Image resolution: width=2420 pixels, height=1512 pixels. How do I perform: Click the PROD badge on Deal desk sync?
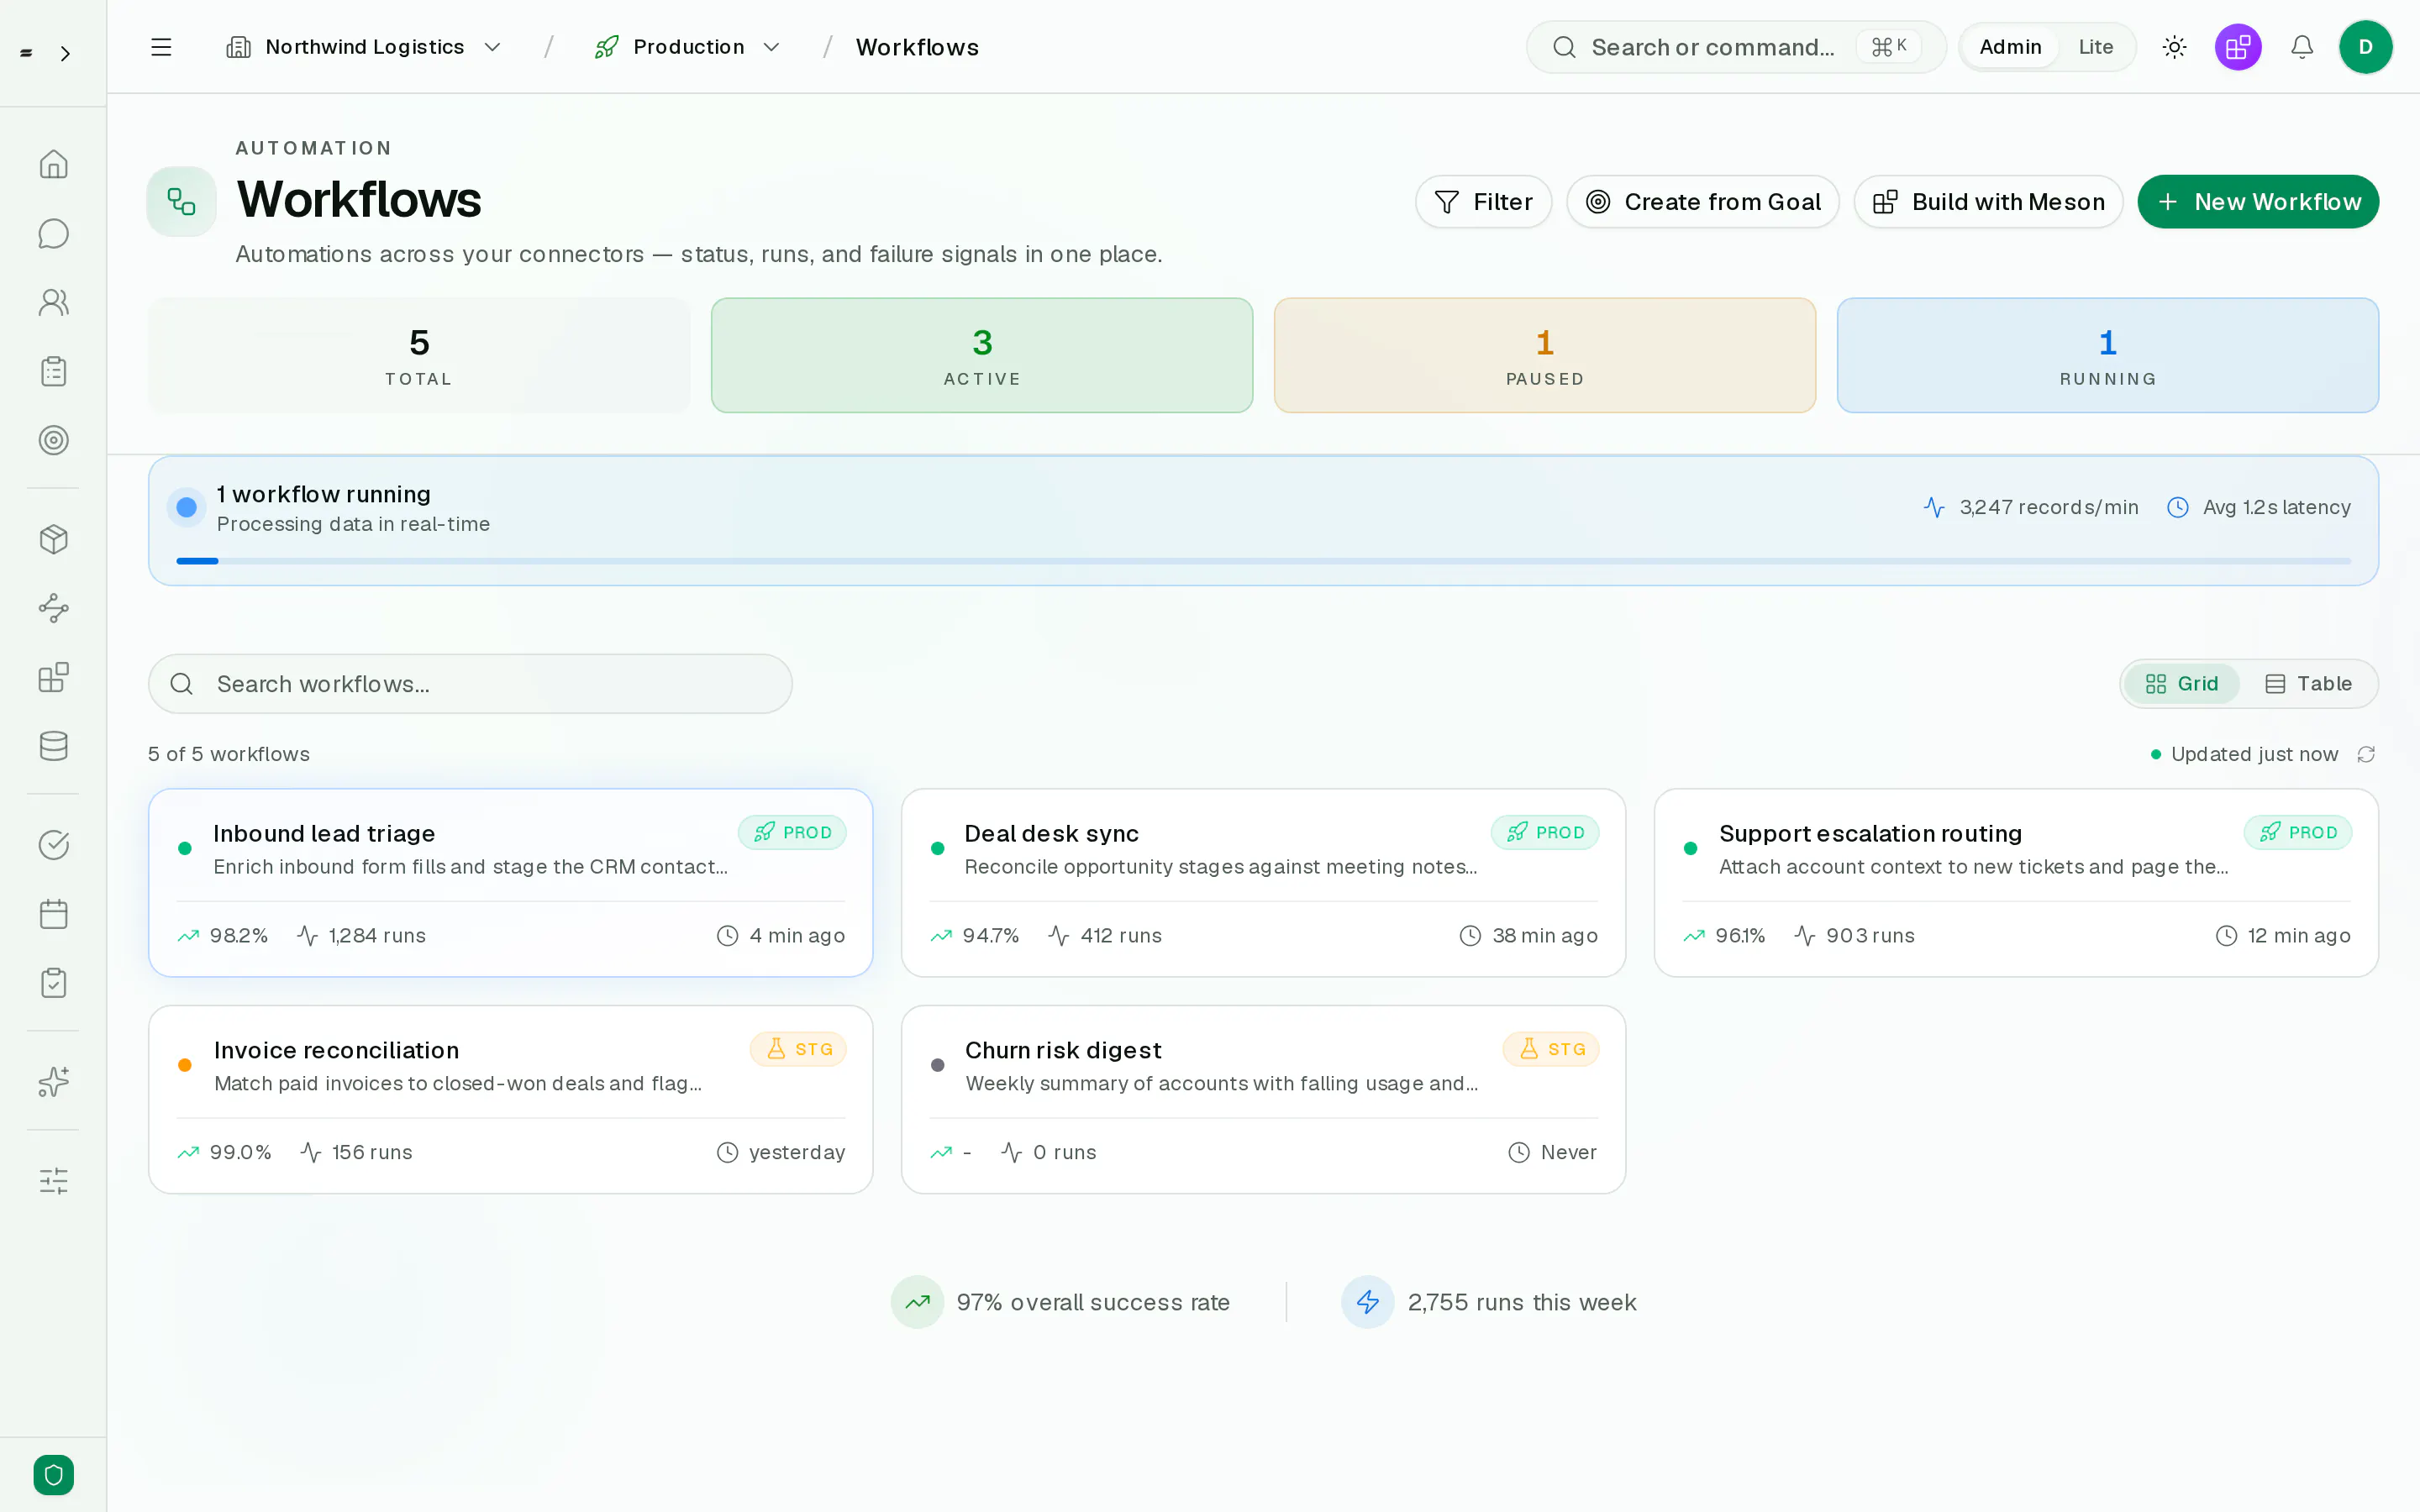[1545, 832]
